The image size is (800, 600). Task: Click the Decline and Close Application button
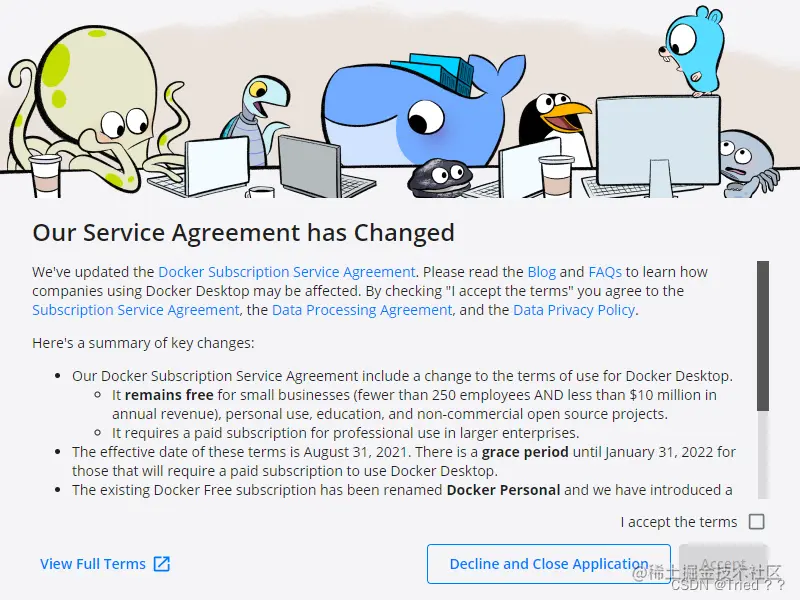point(548,564)
